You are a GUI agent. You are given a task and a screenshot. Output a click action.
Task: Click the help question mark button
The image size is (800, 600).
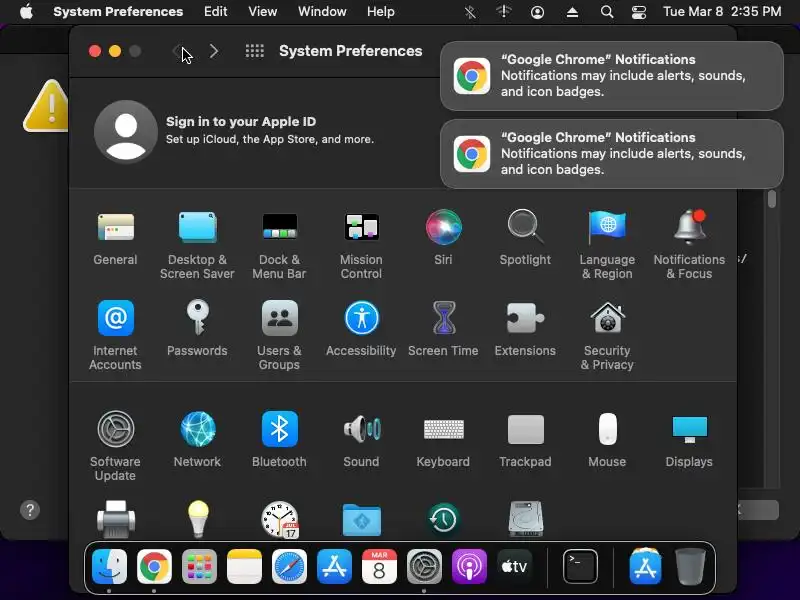tap(30, 510)
